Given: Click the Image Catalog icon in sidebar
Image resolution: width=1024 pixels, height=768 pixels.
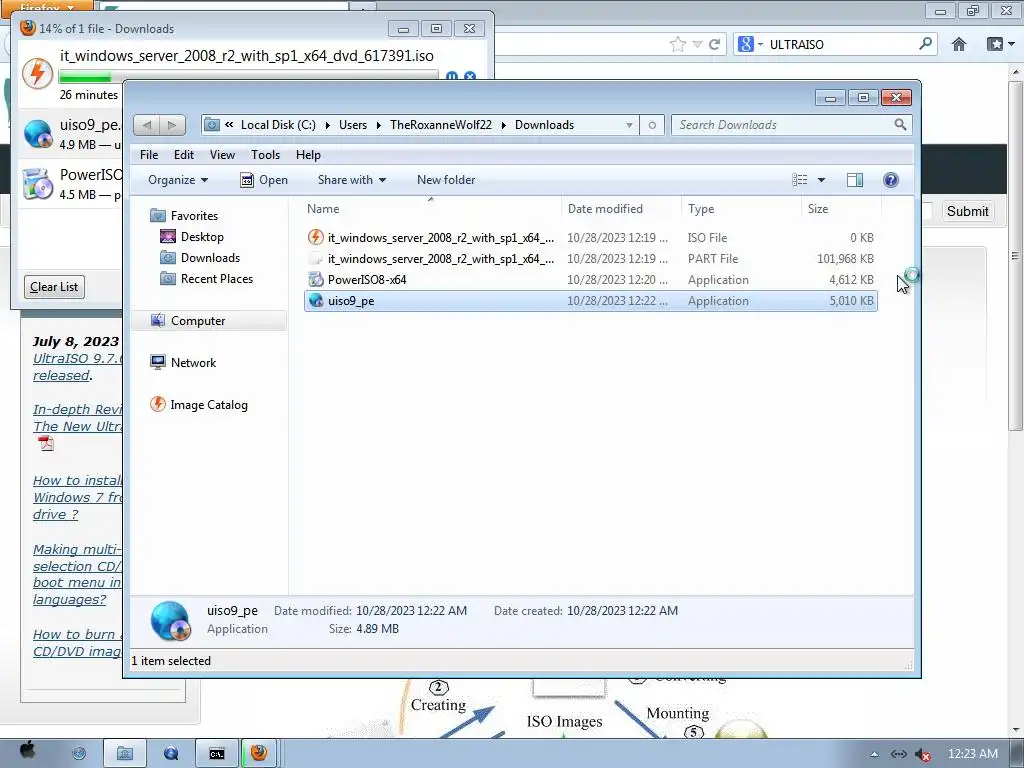Looking at the screenshot, I should [157, 404].
